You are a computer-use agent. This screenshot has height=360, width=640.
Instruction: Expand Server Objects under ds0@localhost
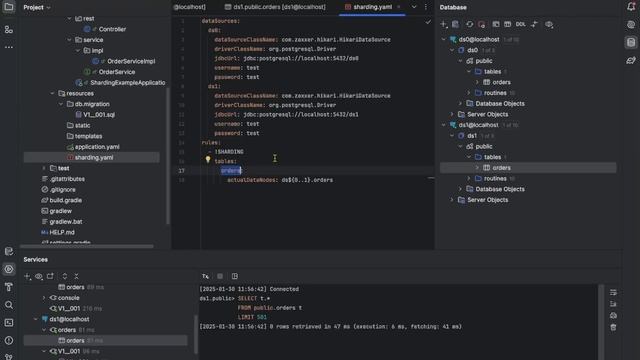tap(452, 114)
